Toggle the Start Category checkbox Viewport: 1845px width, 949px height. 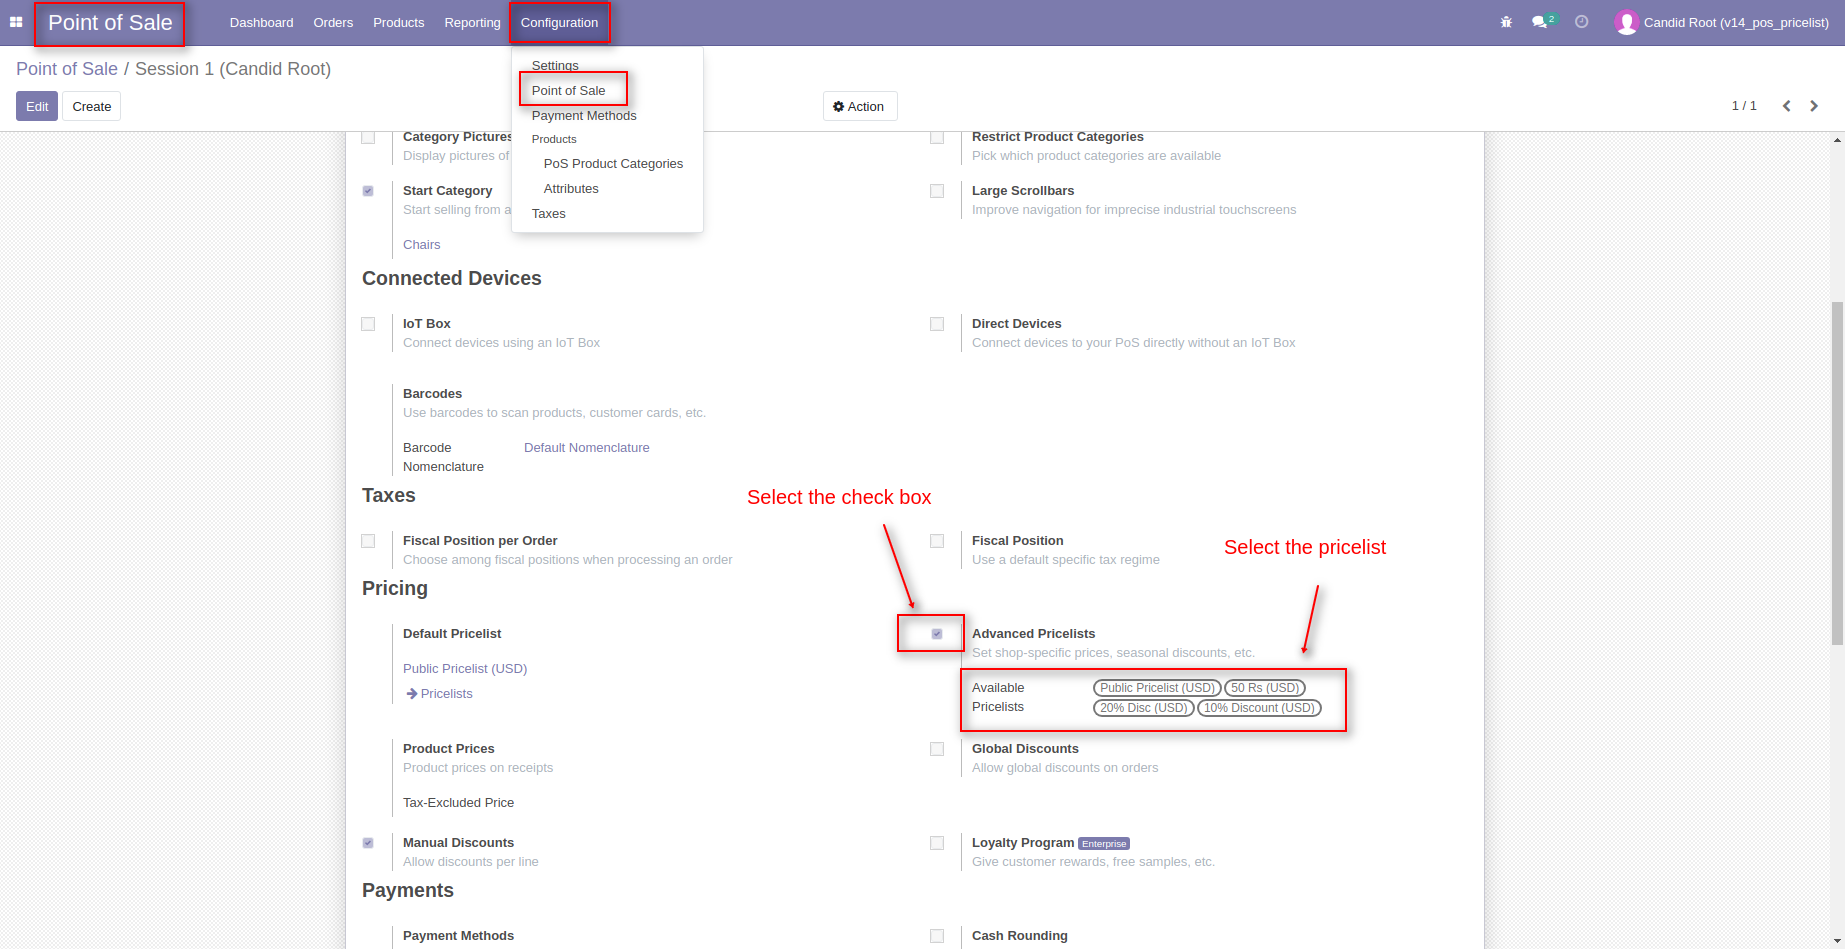[x=368, y=191]
